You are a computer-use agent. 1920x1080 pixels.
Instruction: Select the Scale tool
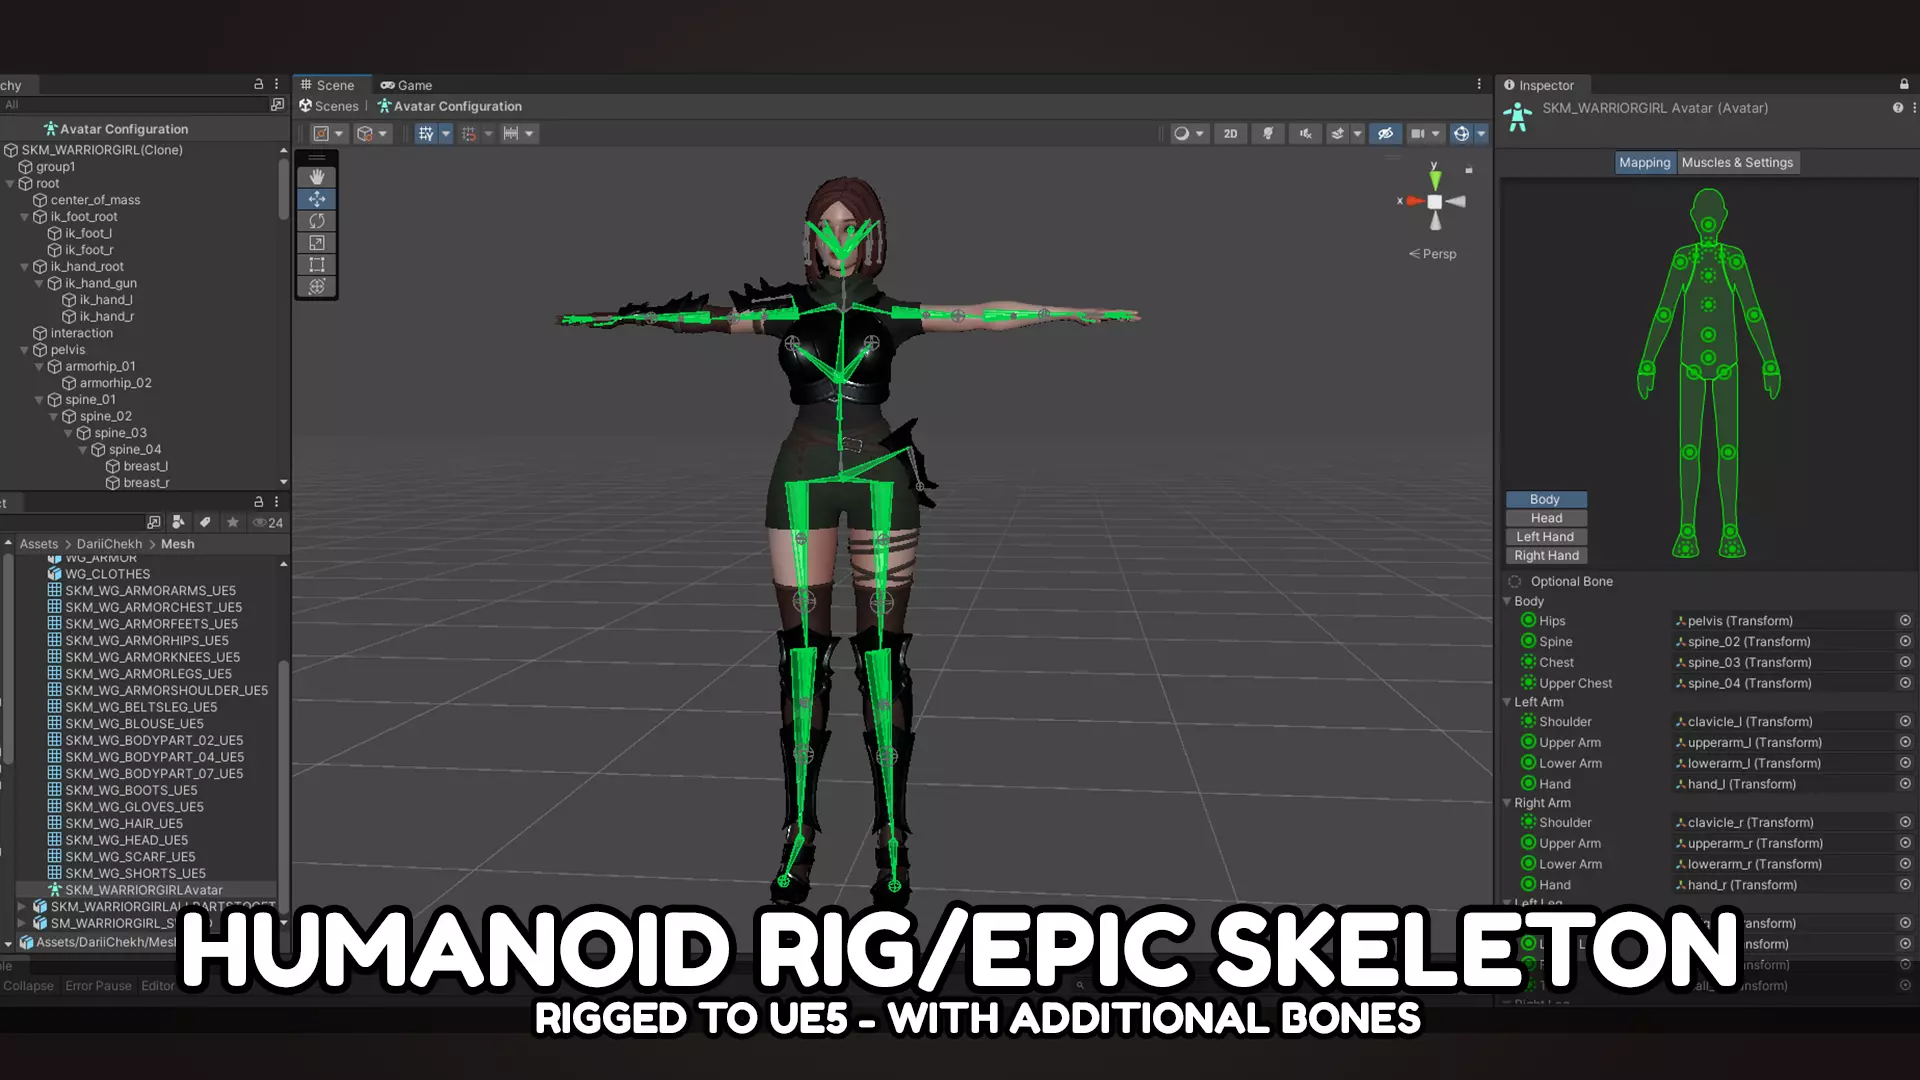coord(317,243)
